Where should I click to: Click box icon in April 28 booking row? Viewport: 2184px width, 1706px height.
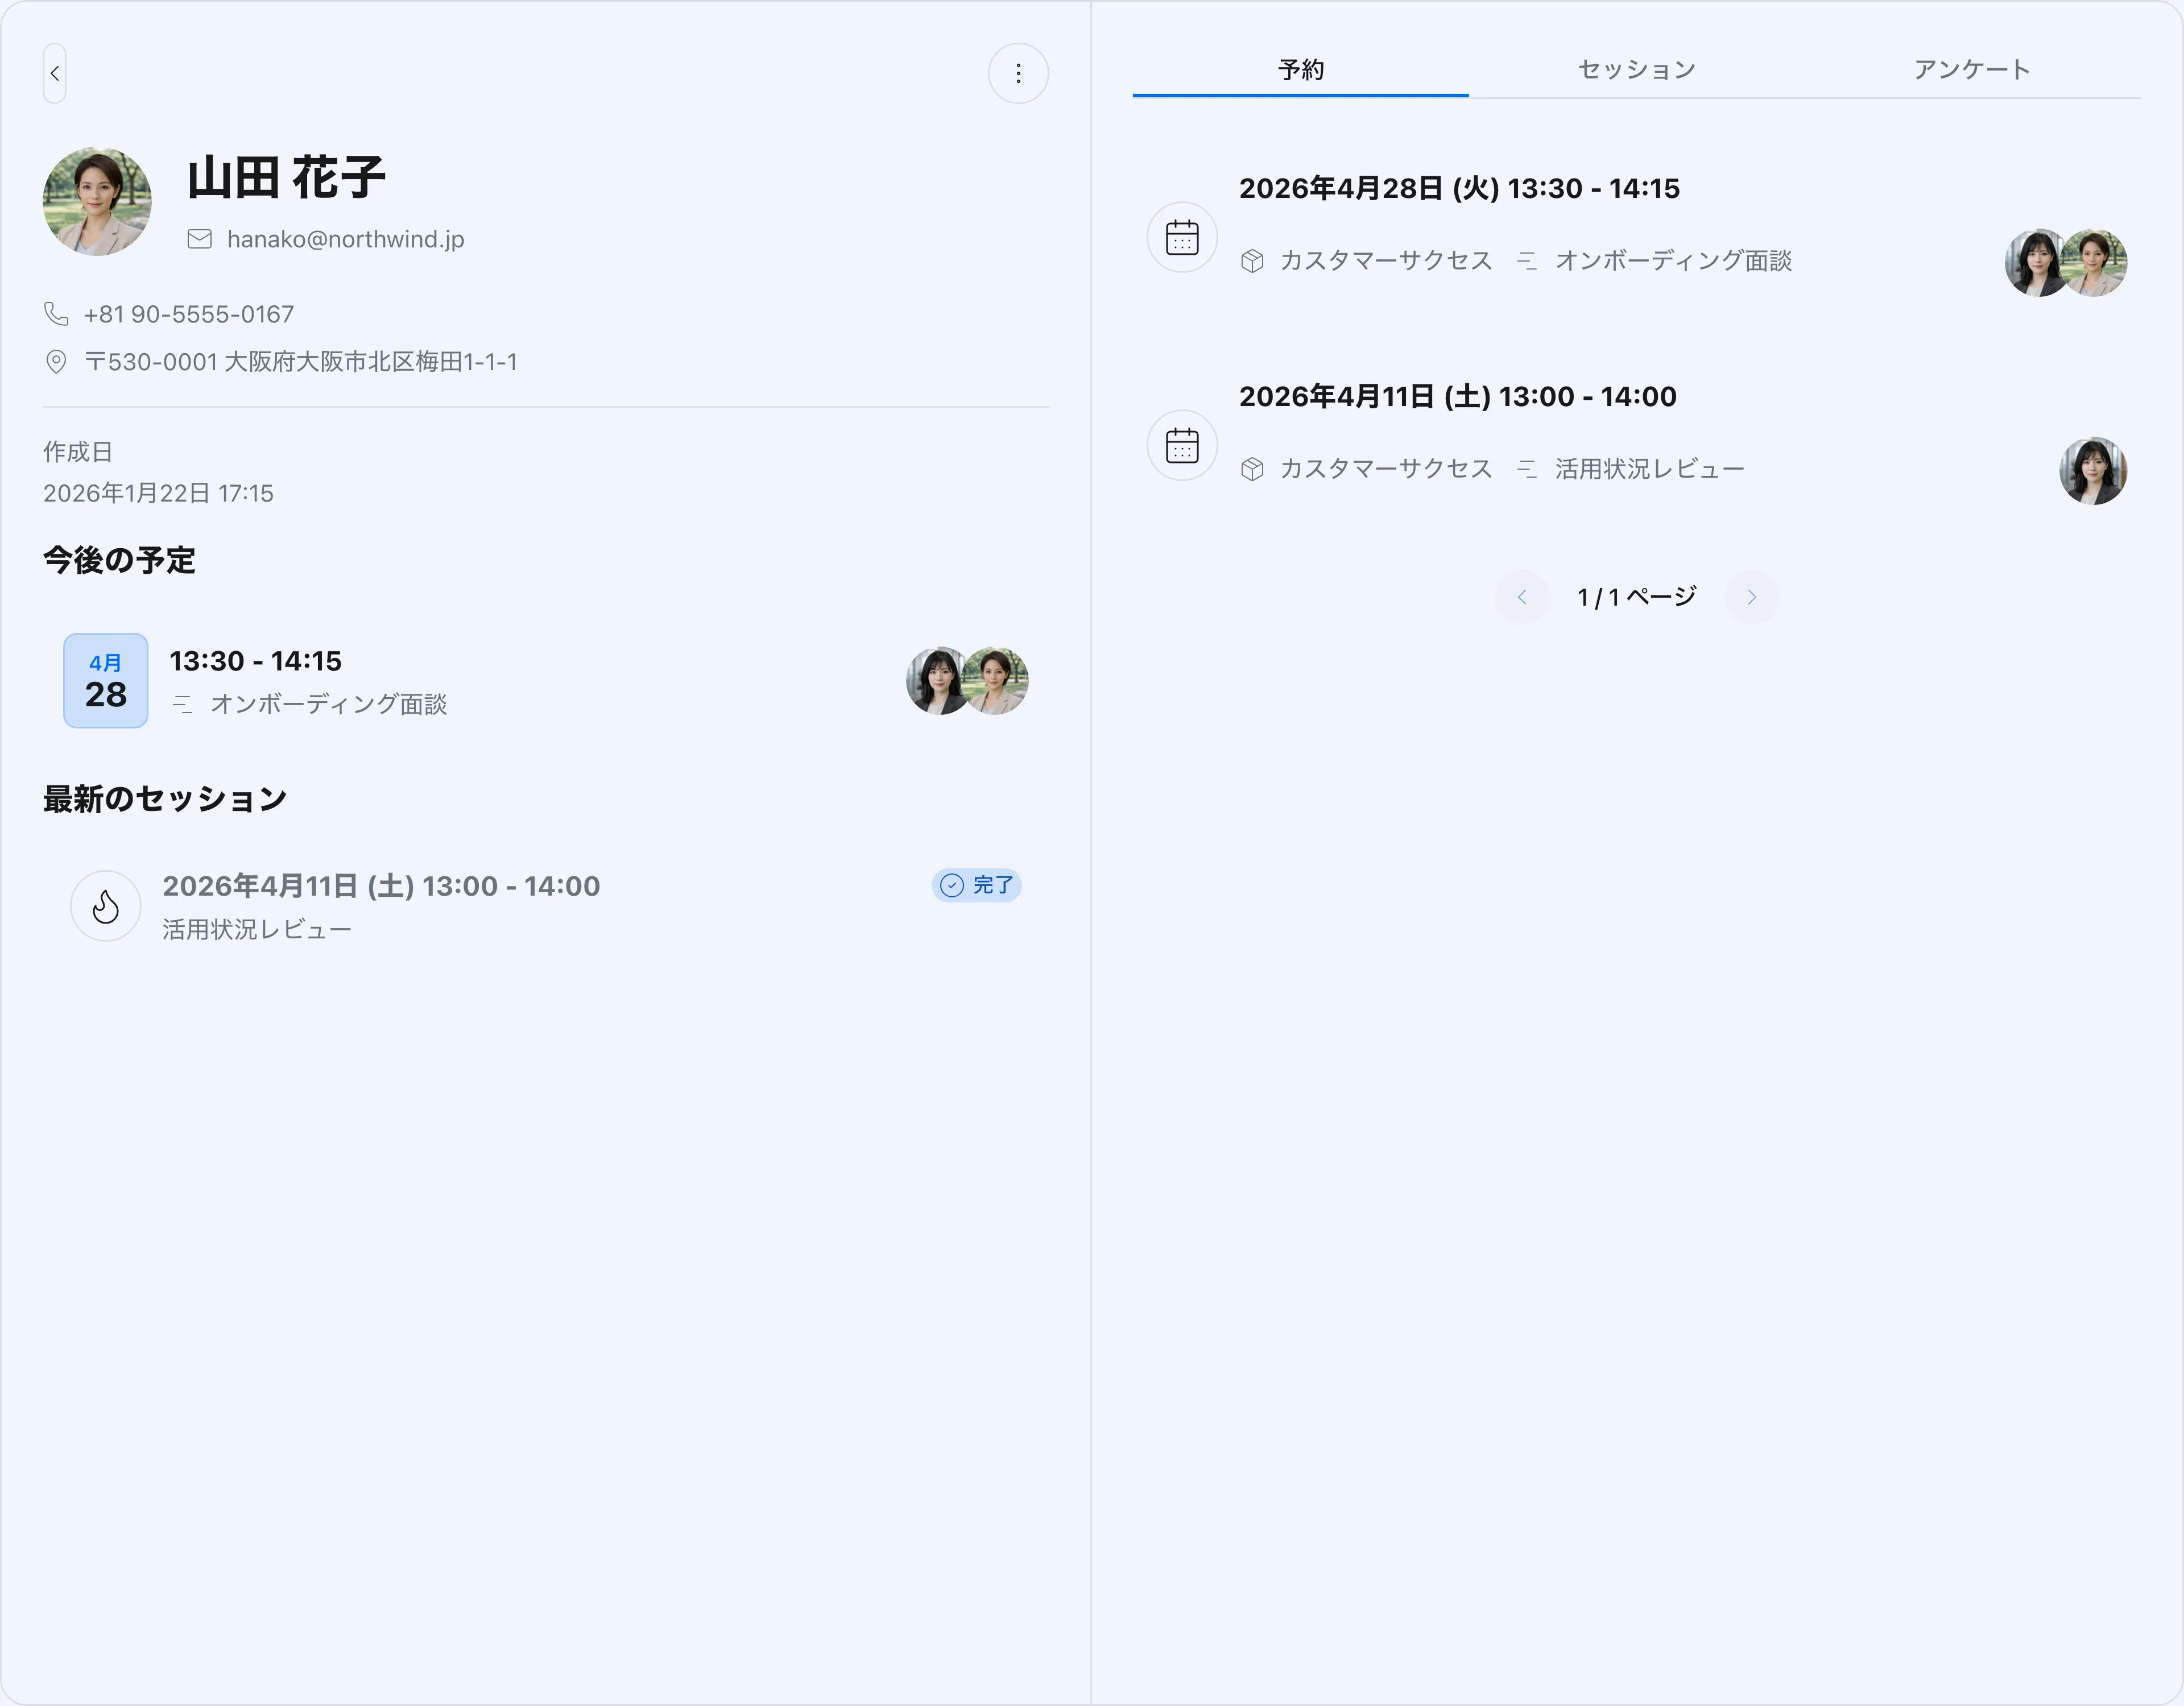coord(1252,261)
